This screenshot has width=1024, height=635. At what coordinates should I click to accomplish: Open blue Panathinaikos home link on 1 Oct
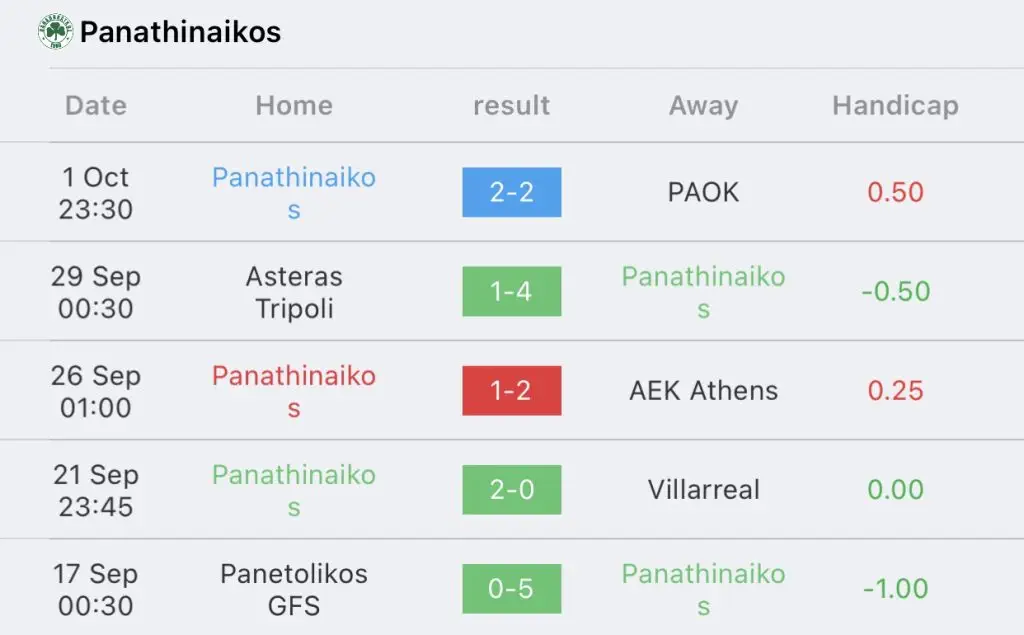point(294,193)
